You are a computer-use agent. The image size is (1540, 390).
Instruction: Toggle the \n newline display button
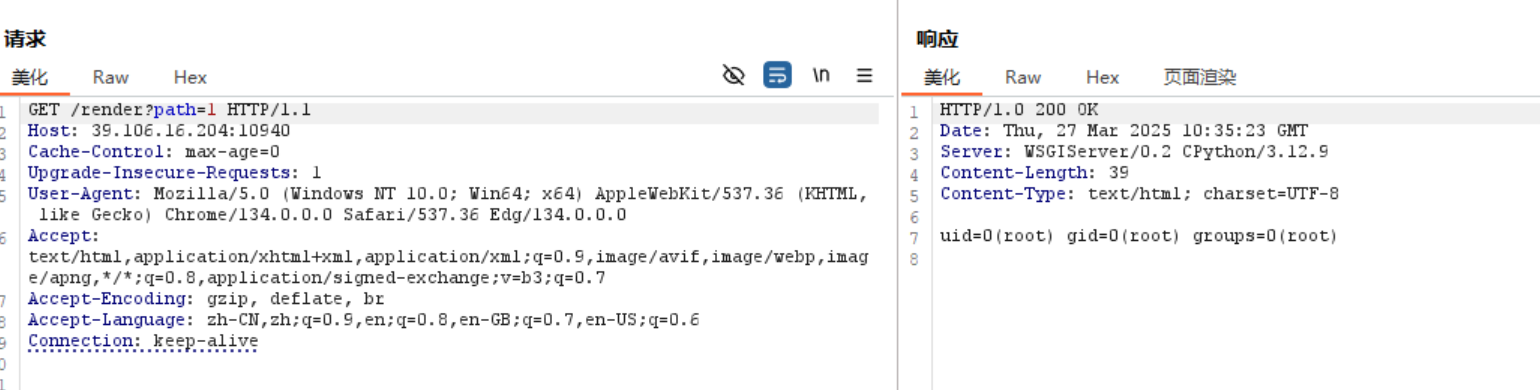click(821, 75)
